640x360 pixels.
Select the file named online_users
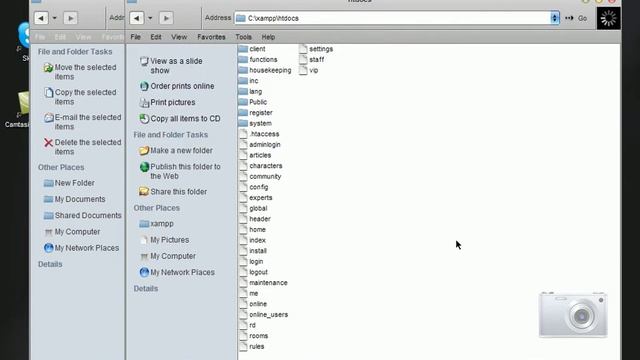coord(269,315)
